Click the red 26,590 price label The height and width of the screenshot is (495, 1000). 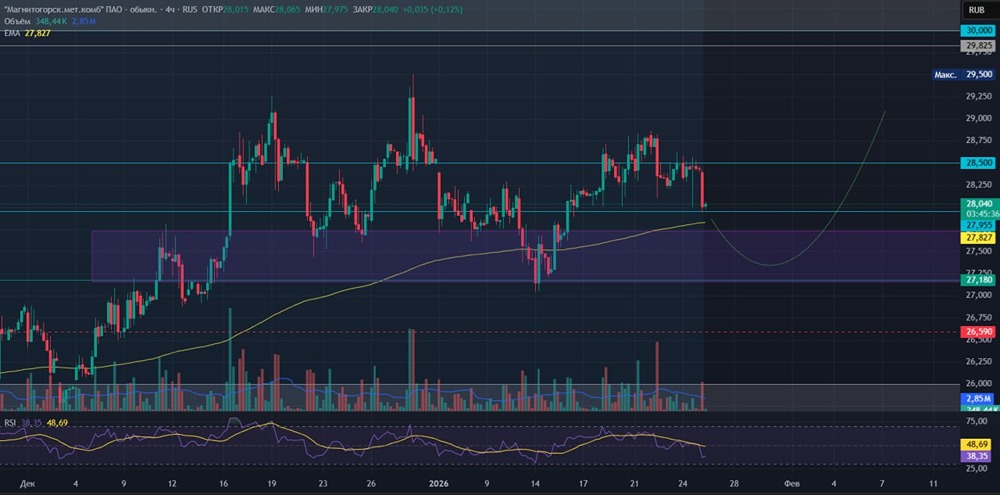tap(979, 332)
